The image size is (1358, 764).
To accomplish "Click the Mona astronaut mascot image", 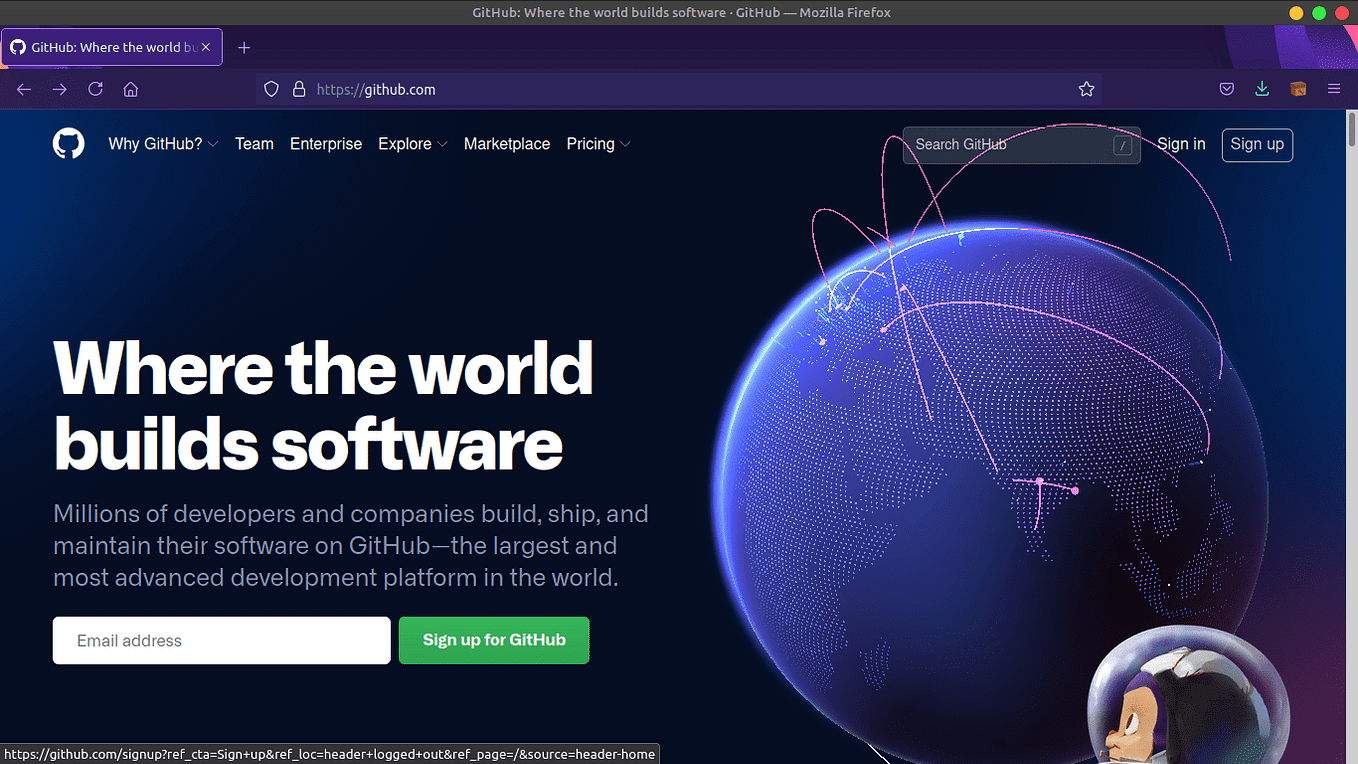I will [x=1190, y=696].
